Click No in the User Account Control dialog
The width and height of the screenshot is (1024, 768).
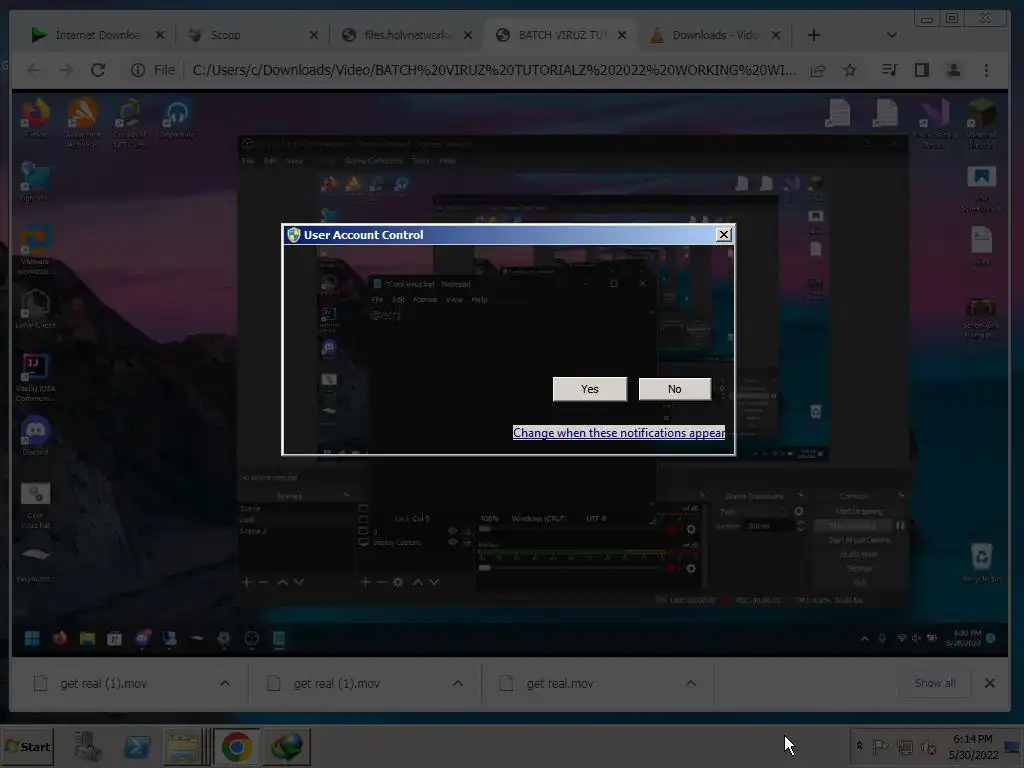coord(675,389)
